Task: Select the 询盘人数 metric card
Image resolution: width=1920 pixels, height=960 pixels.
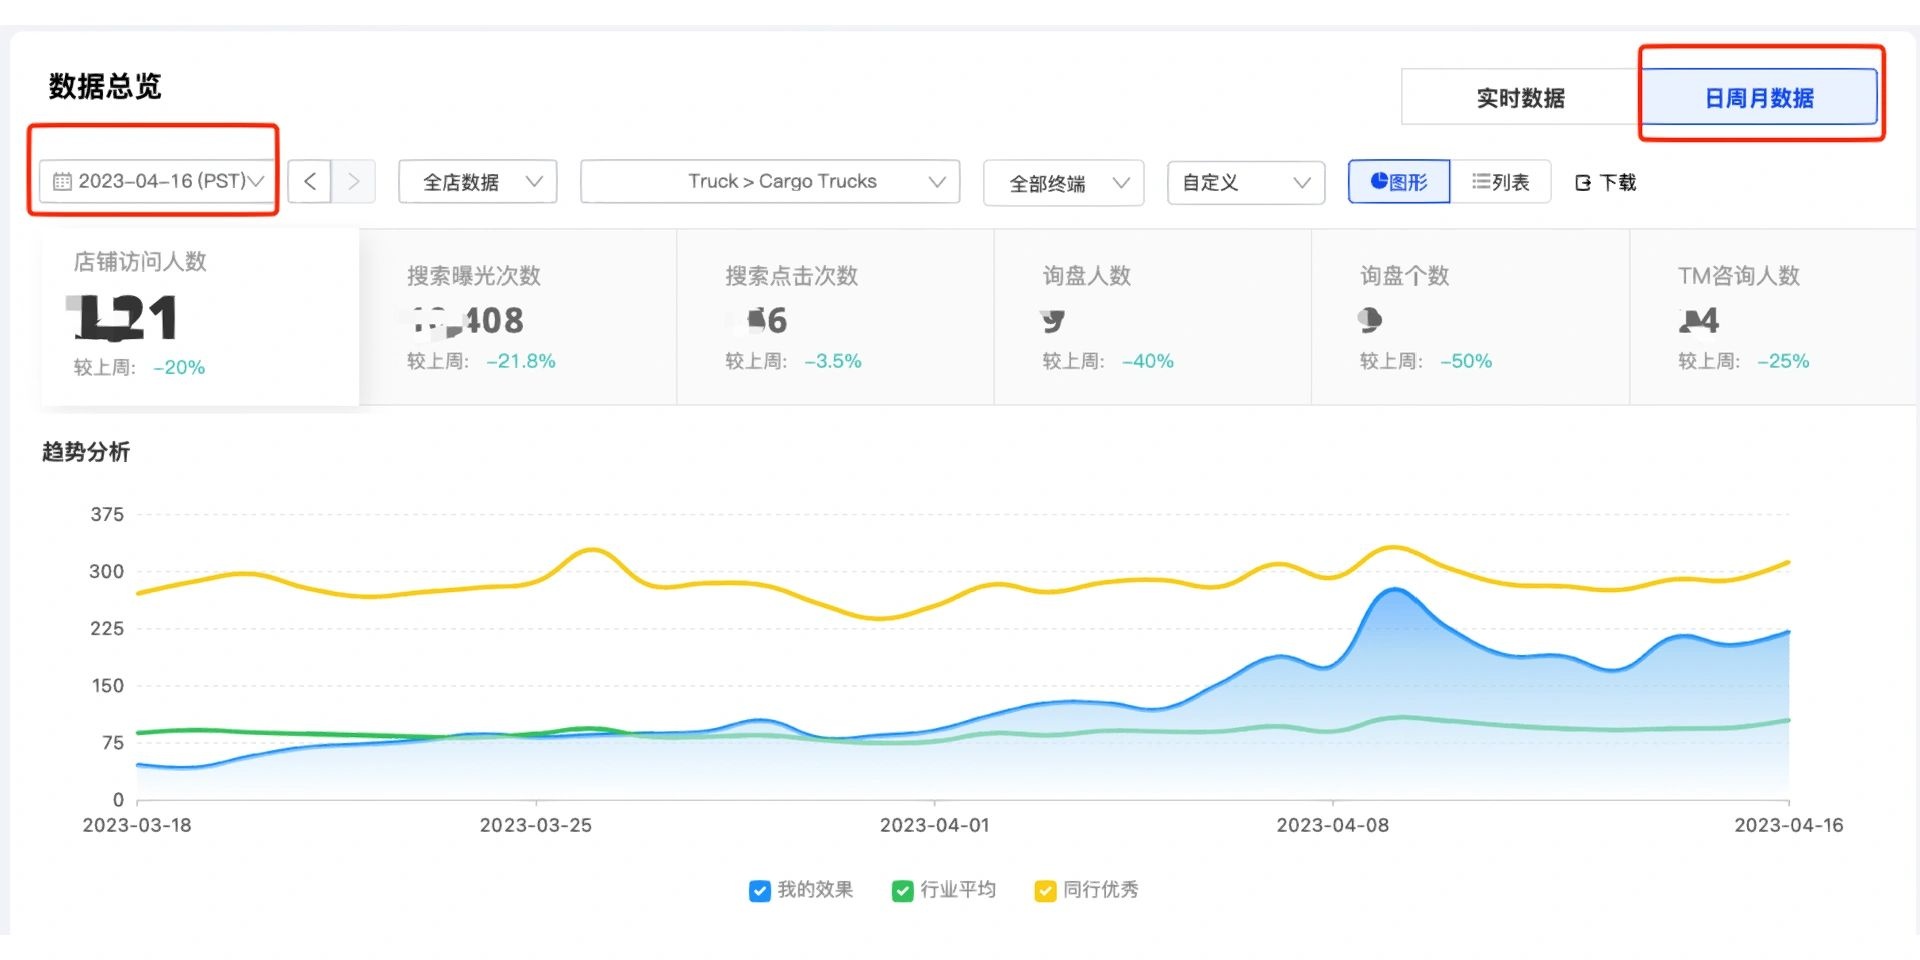Action: tap(1153, 317)
